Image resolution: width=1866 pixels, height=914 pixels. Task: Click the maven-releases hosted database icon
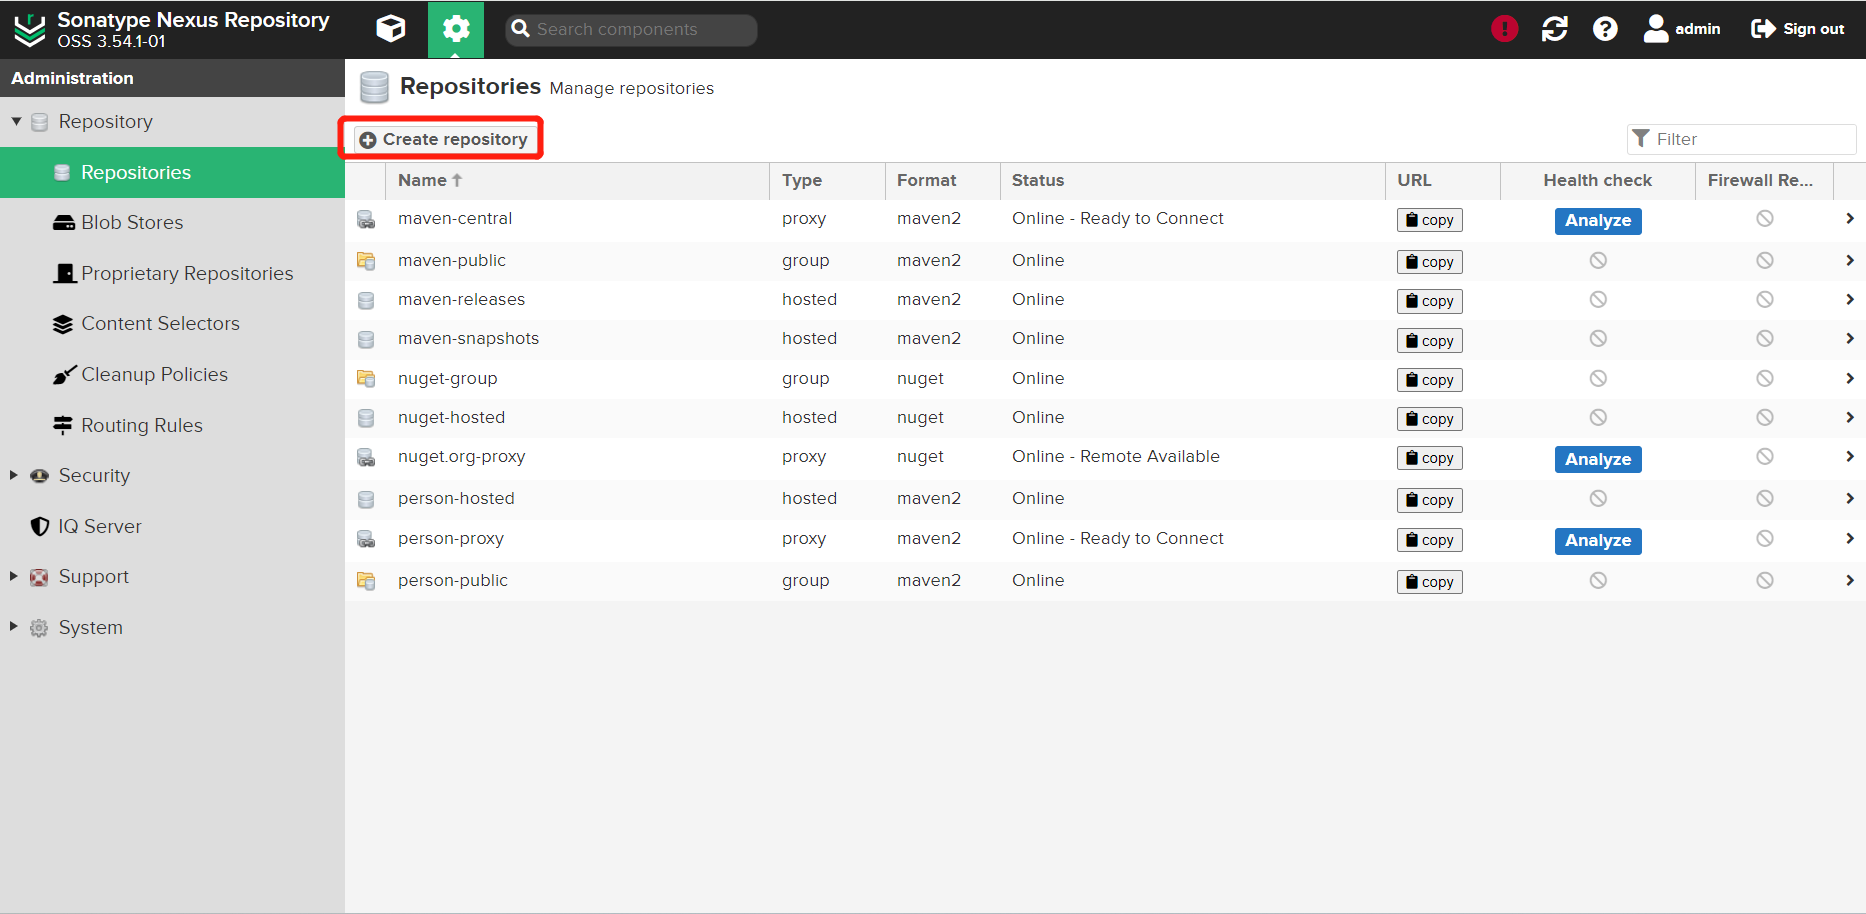(366, 300)
